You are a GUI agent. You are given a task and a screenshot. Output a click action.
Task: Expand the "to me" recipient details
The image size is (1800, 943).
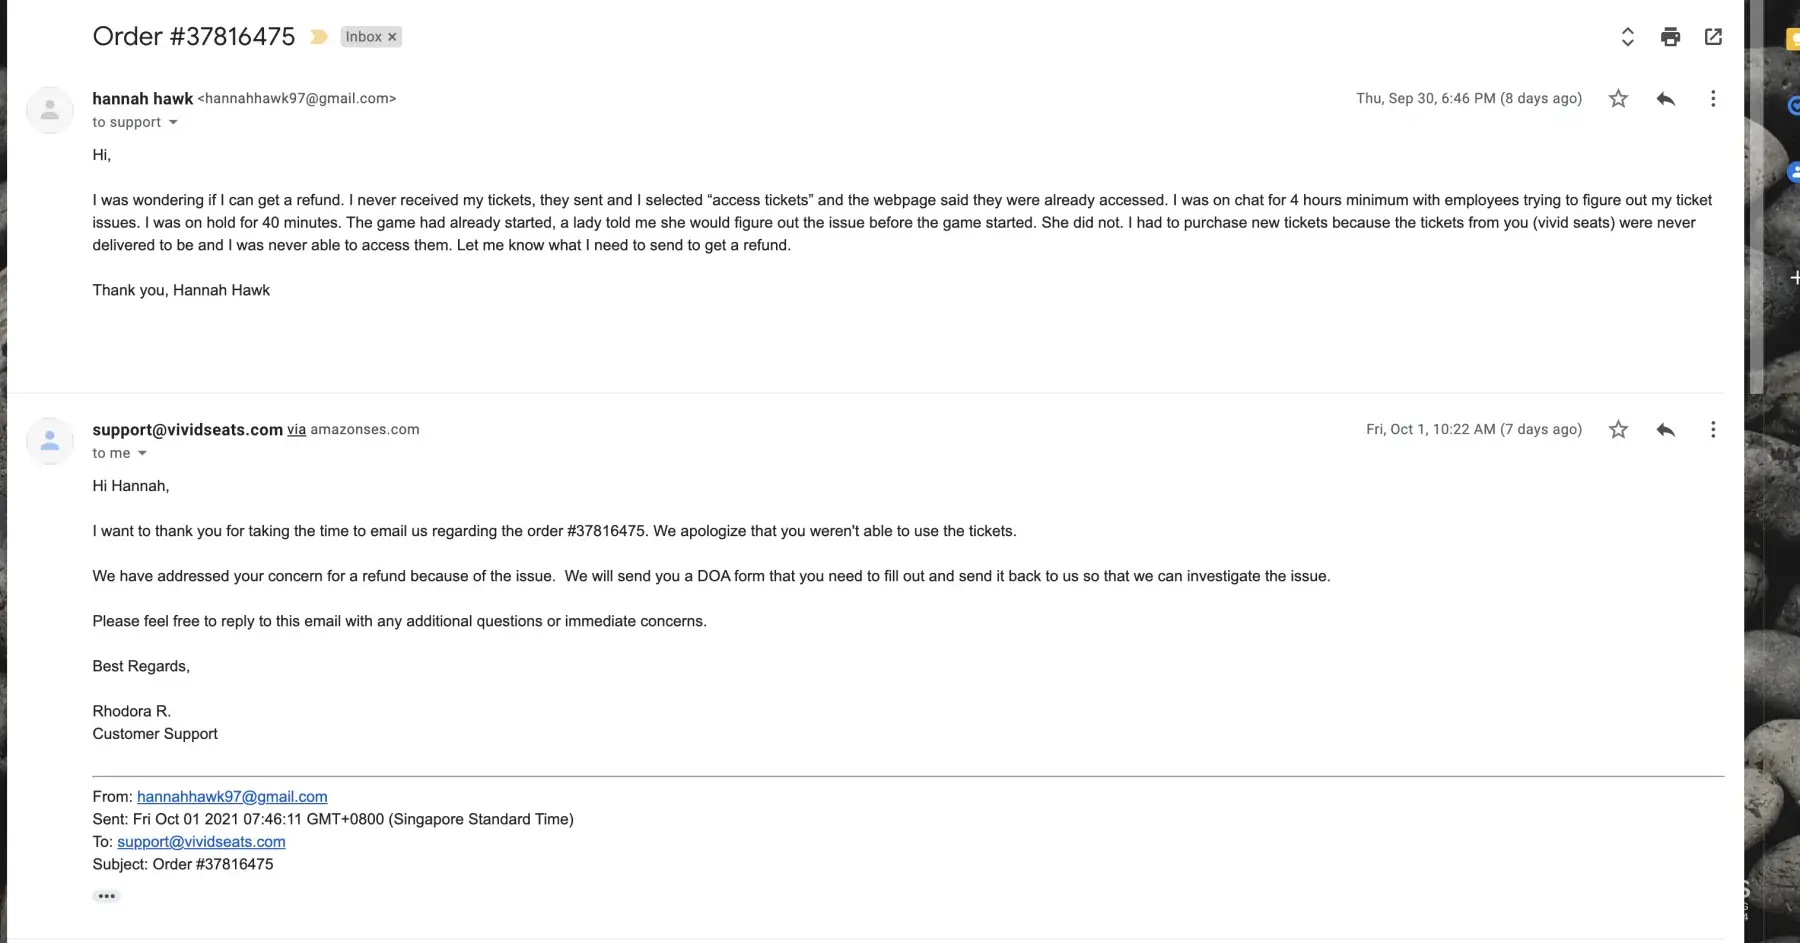click(142, 454)
